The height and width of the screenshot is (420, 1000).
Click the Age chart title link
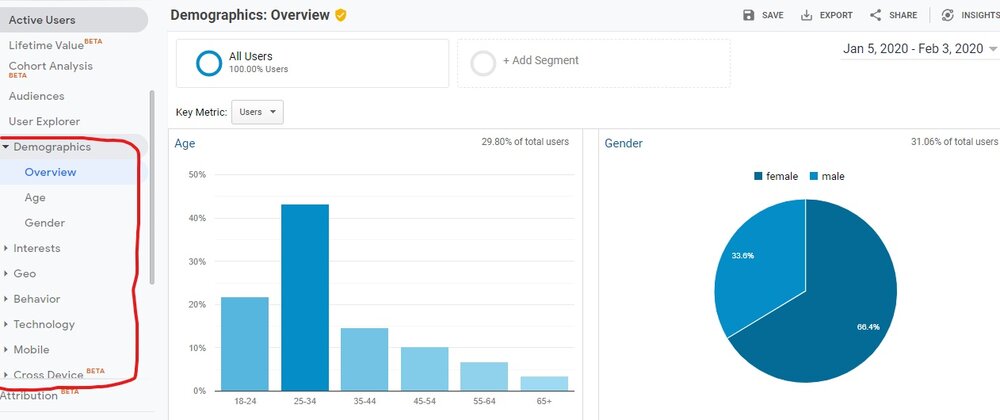tap(185, 143)
